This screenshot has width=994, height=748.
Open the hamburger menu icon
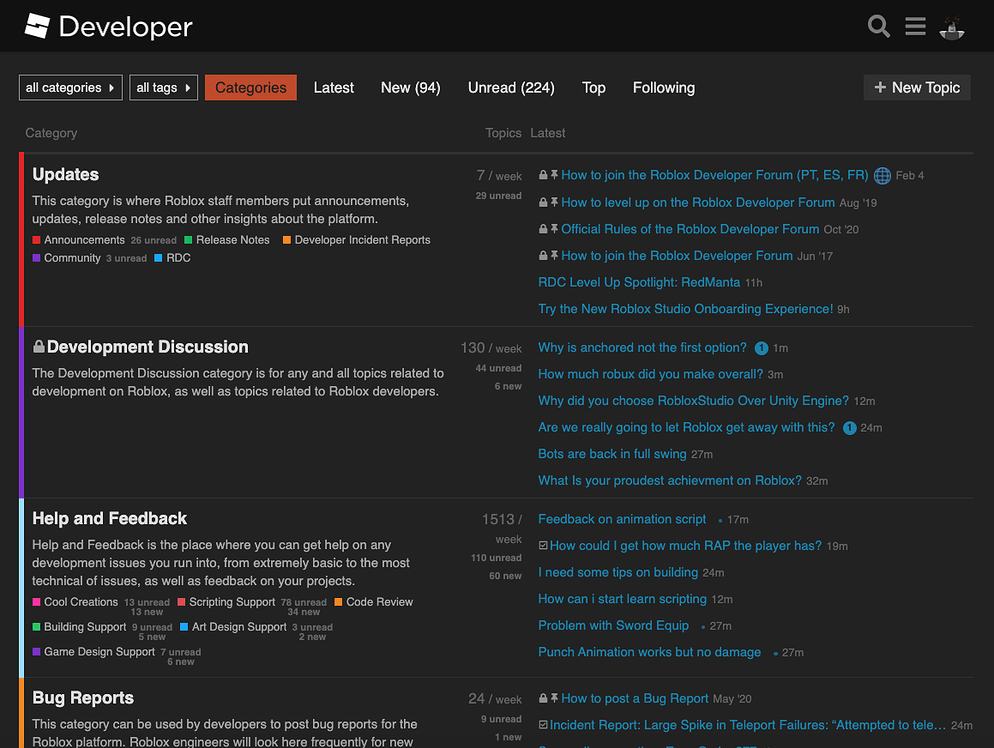tap(915, 26)
